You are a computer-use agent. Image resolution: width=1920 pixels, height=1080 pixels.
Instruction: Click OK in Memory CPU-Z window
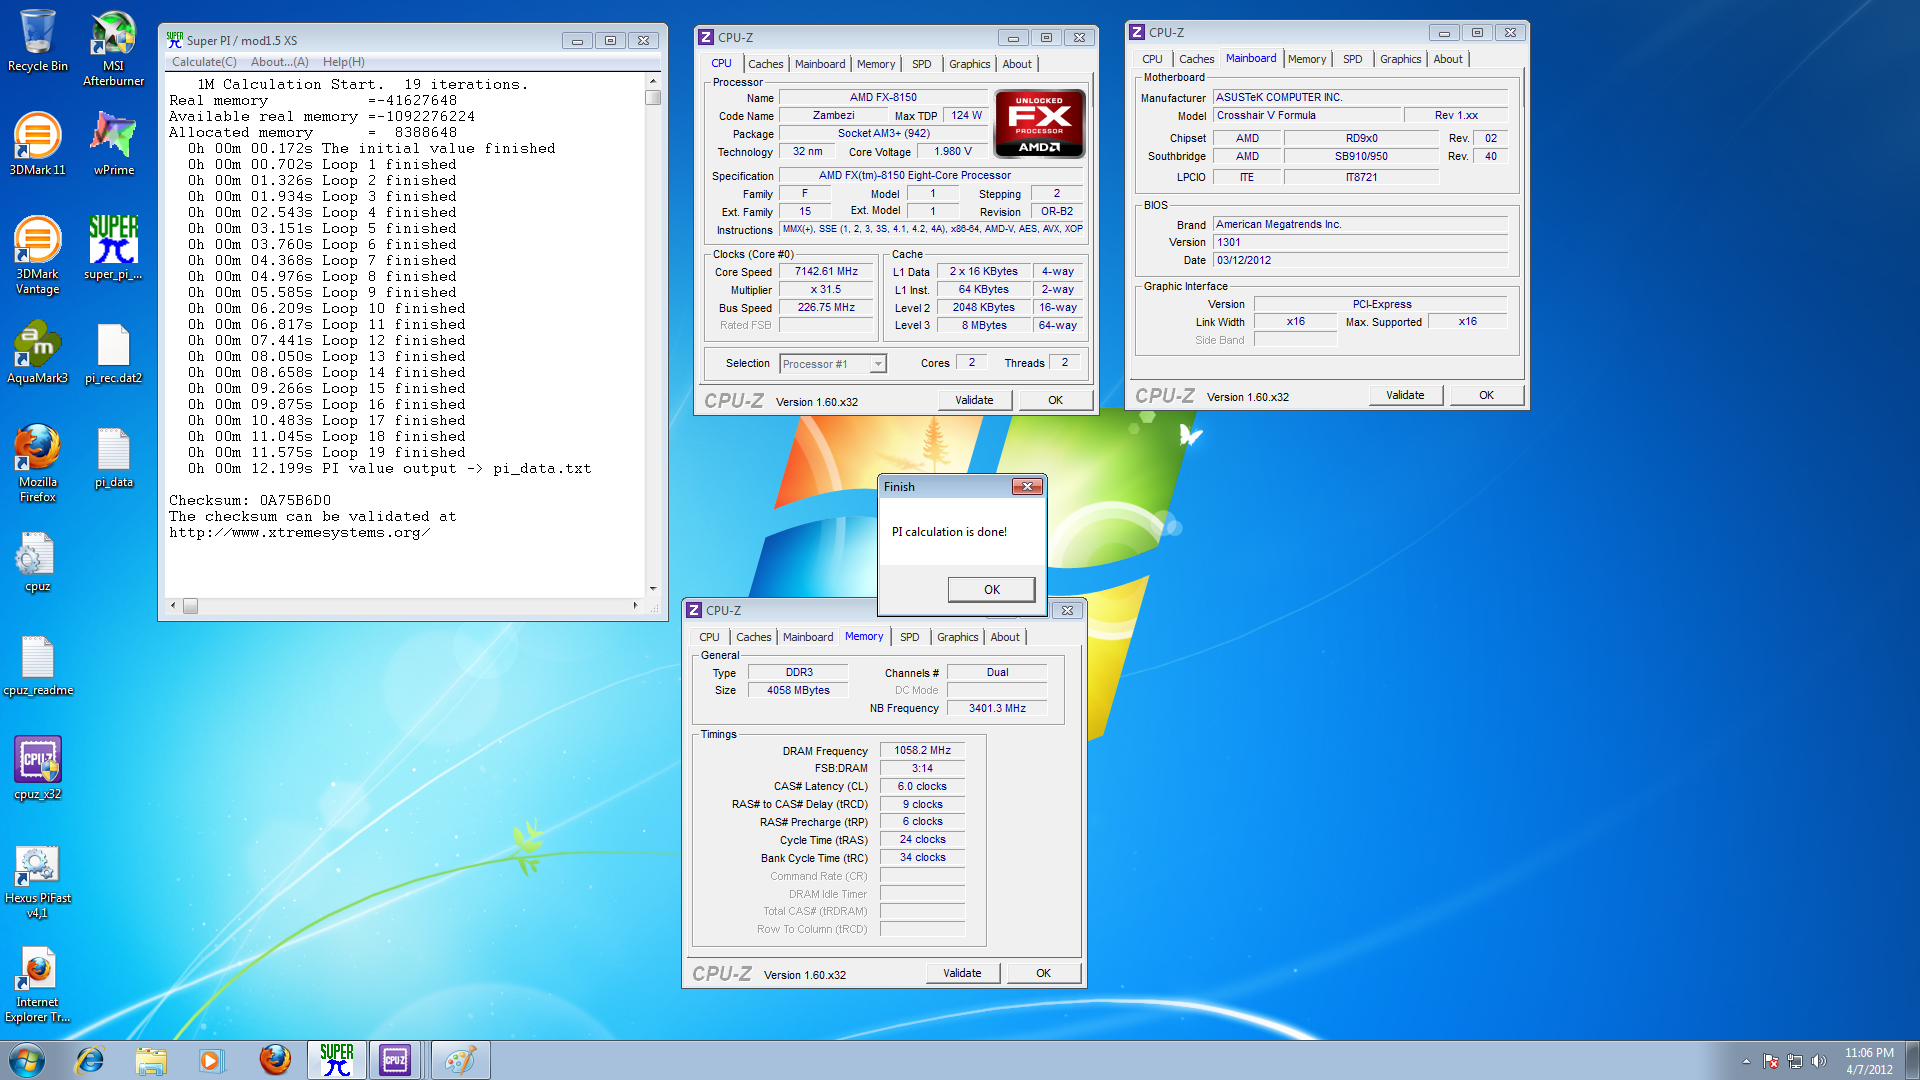coord(1043,973)
